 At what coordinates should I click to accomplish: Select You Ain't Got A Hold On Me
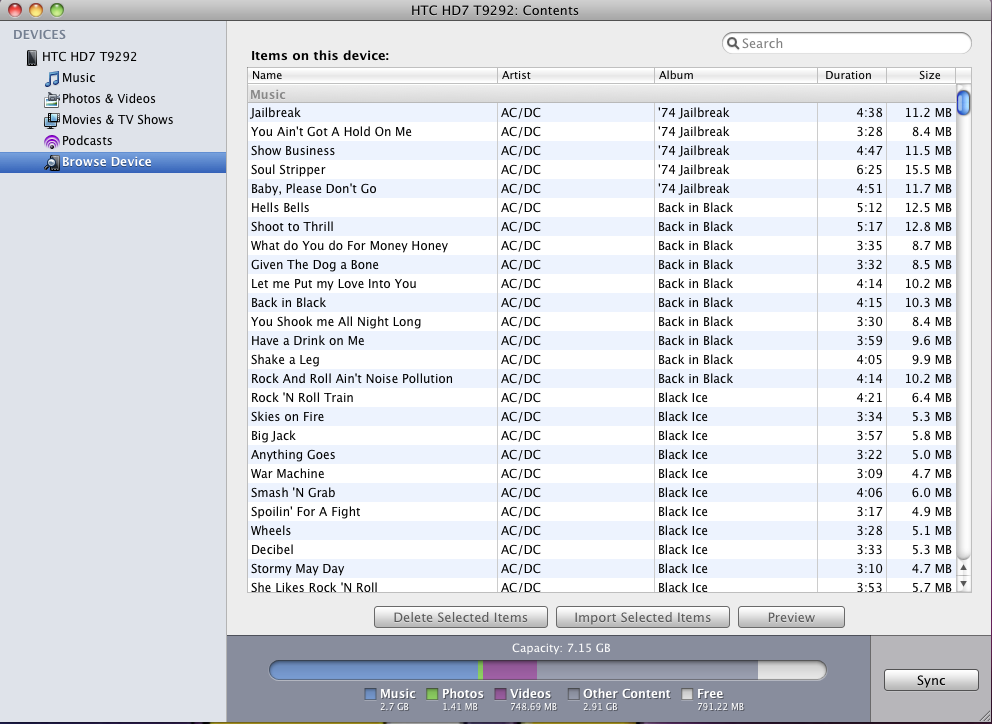602,132
